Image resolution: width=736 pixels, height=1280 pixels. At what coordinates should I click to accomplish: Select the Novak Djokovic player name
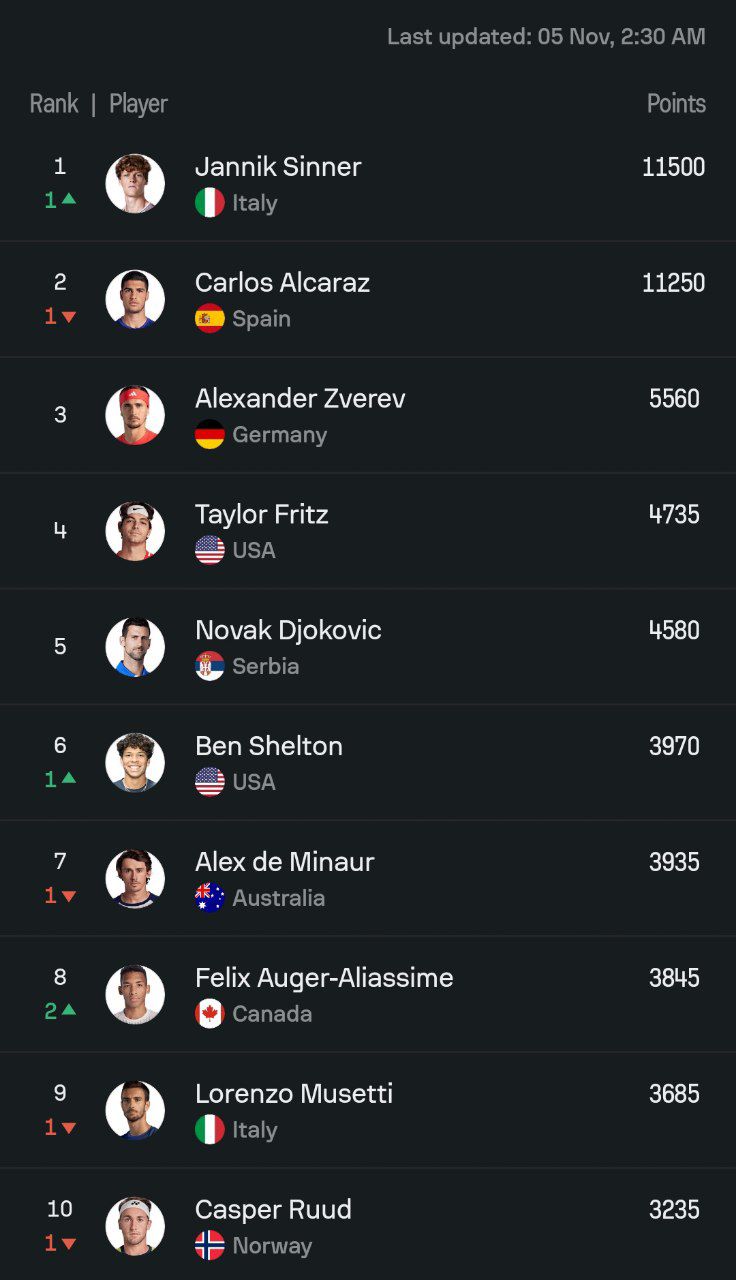(x=288, y=631)
